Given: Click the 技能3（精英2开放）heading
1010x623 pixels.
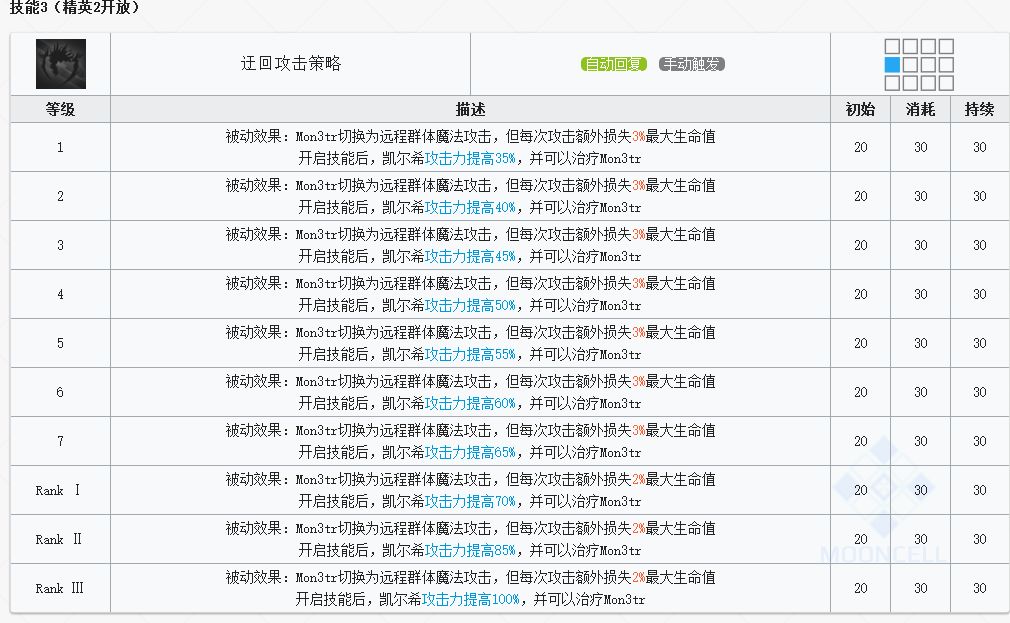Looking at the screenshot, I should pyautogui.click(x=75, y=7).
